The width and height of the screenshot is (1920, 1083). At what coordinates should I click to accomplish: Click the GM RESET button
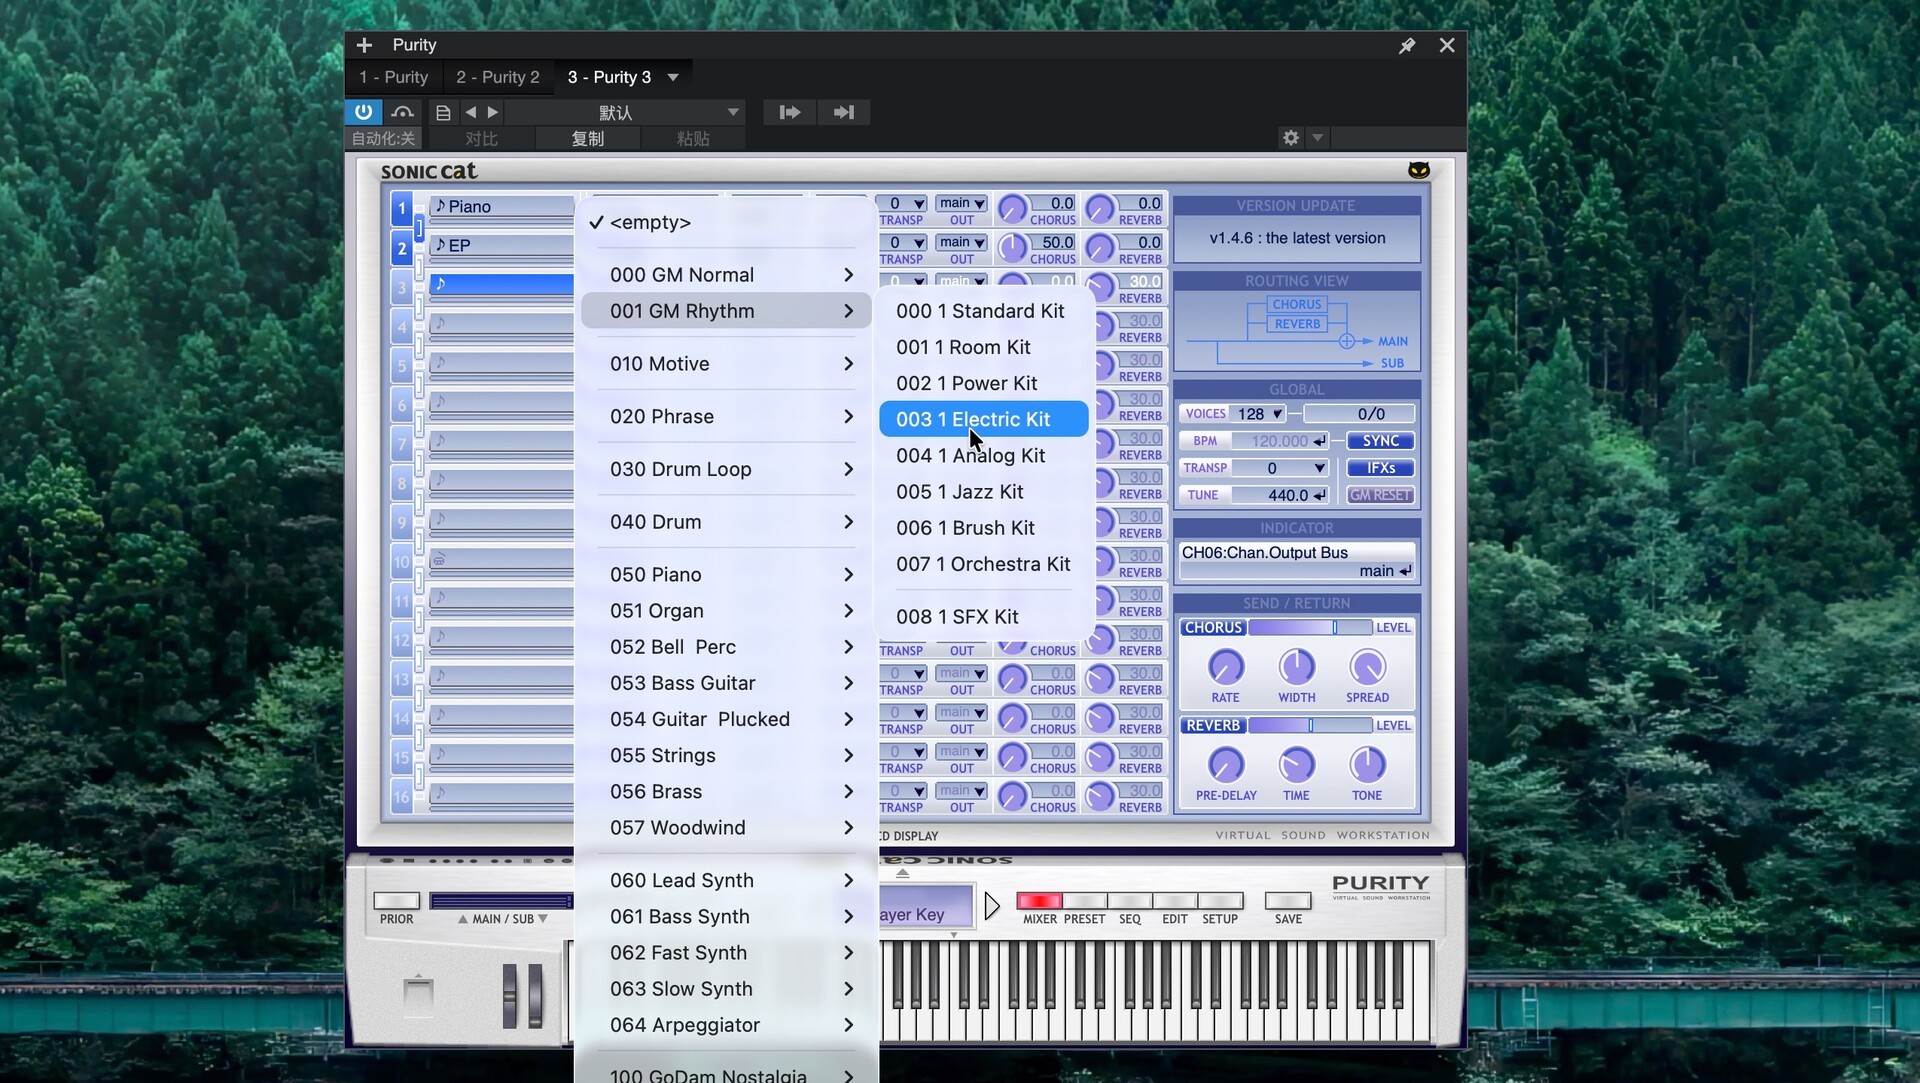[1380, 495]
